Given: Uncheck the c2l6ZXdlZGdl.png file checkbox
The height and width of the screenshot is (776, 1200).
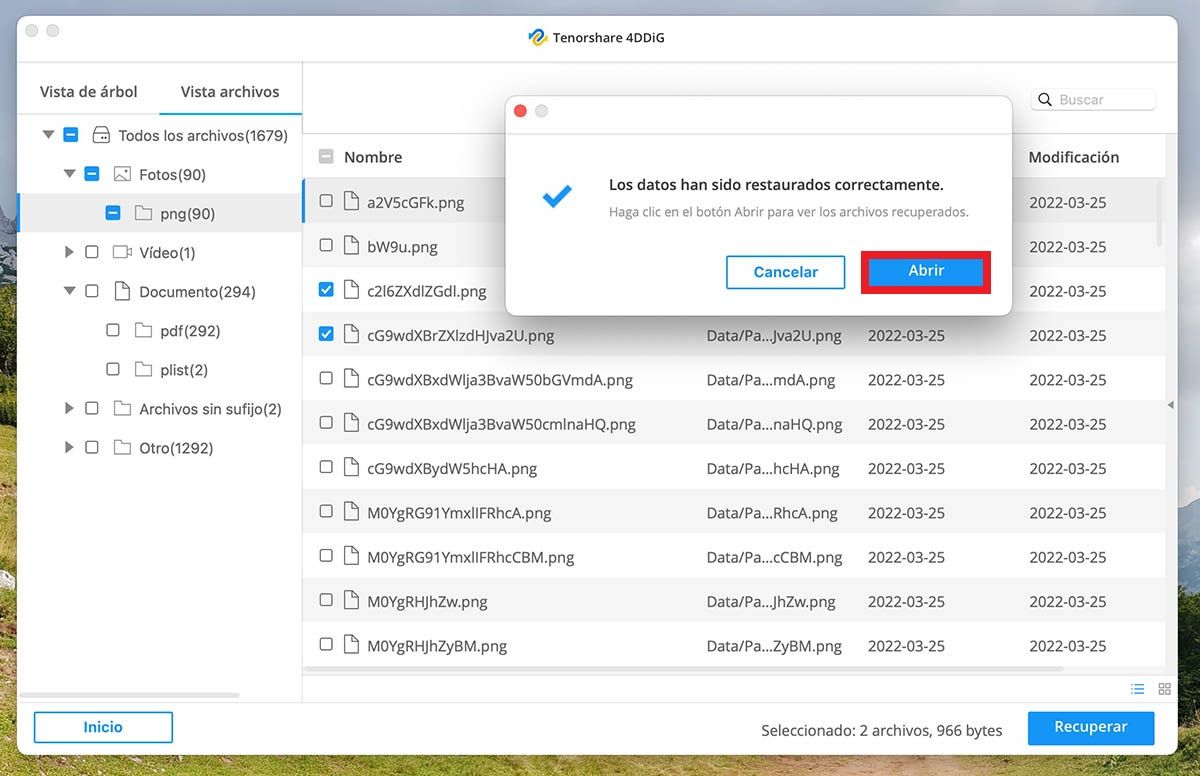Looking at the screenshot, I should pos(326,290).
